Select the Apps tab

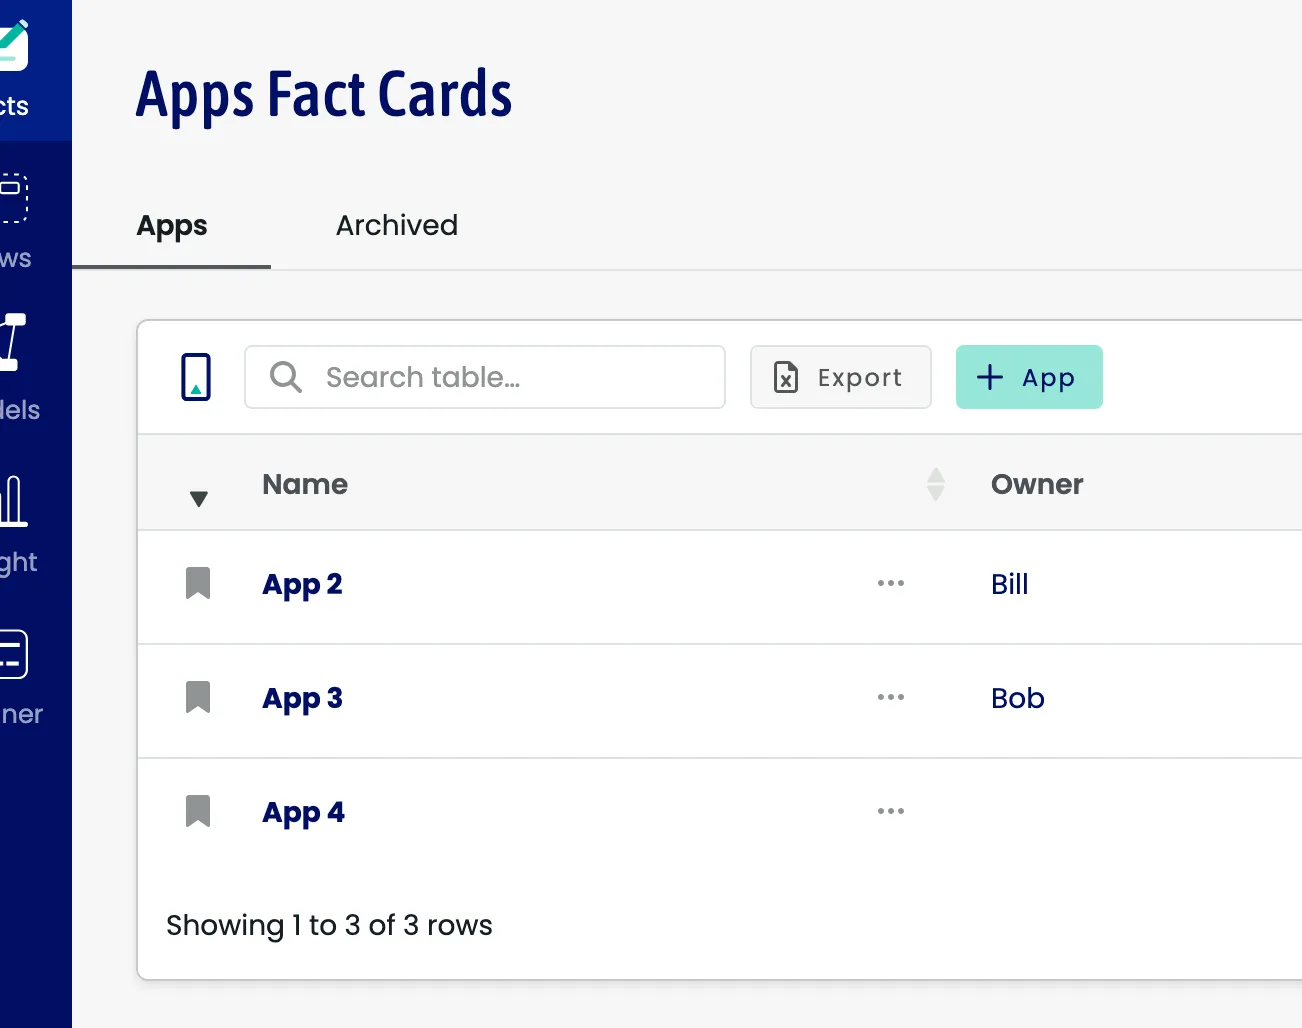[x=172, y=226]
